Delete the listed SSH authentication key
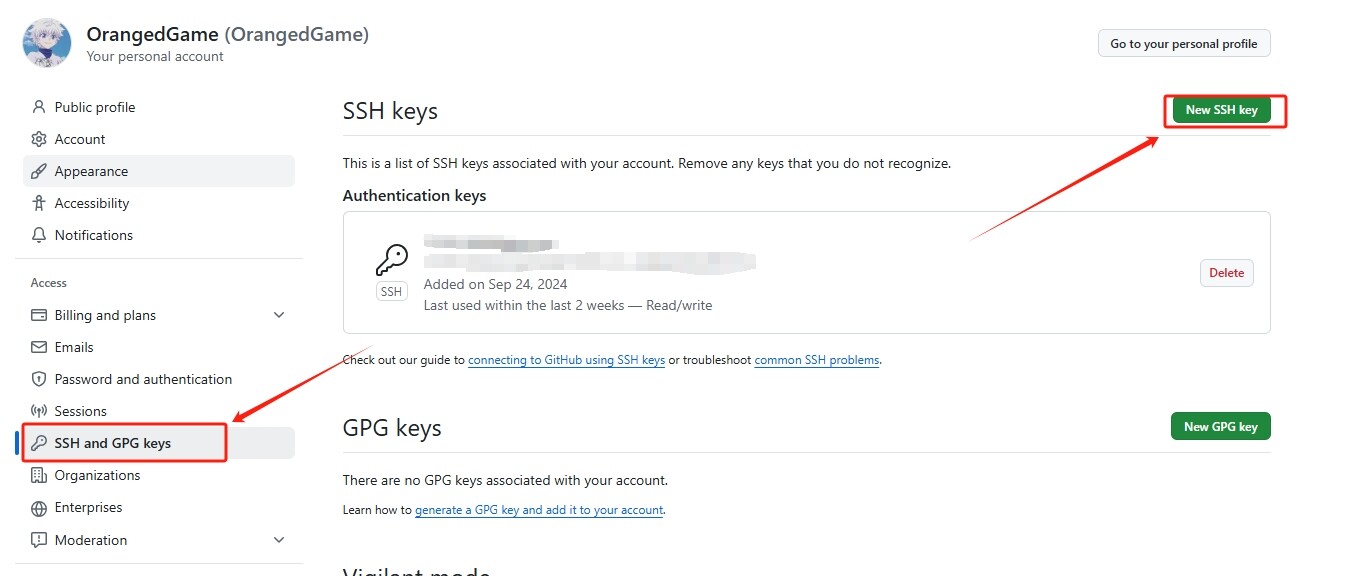The width and height of the screenshot is (1351, 576). [x=1226, y=273]
